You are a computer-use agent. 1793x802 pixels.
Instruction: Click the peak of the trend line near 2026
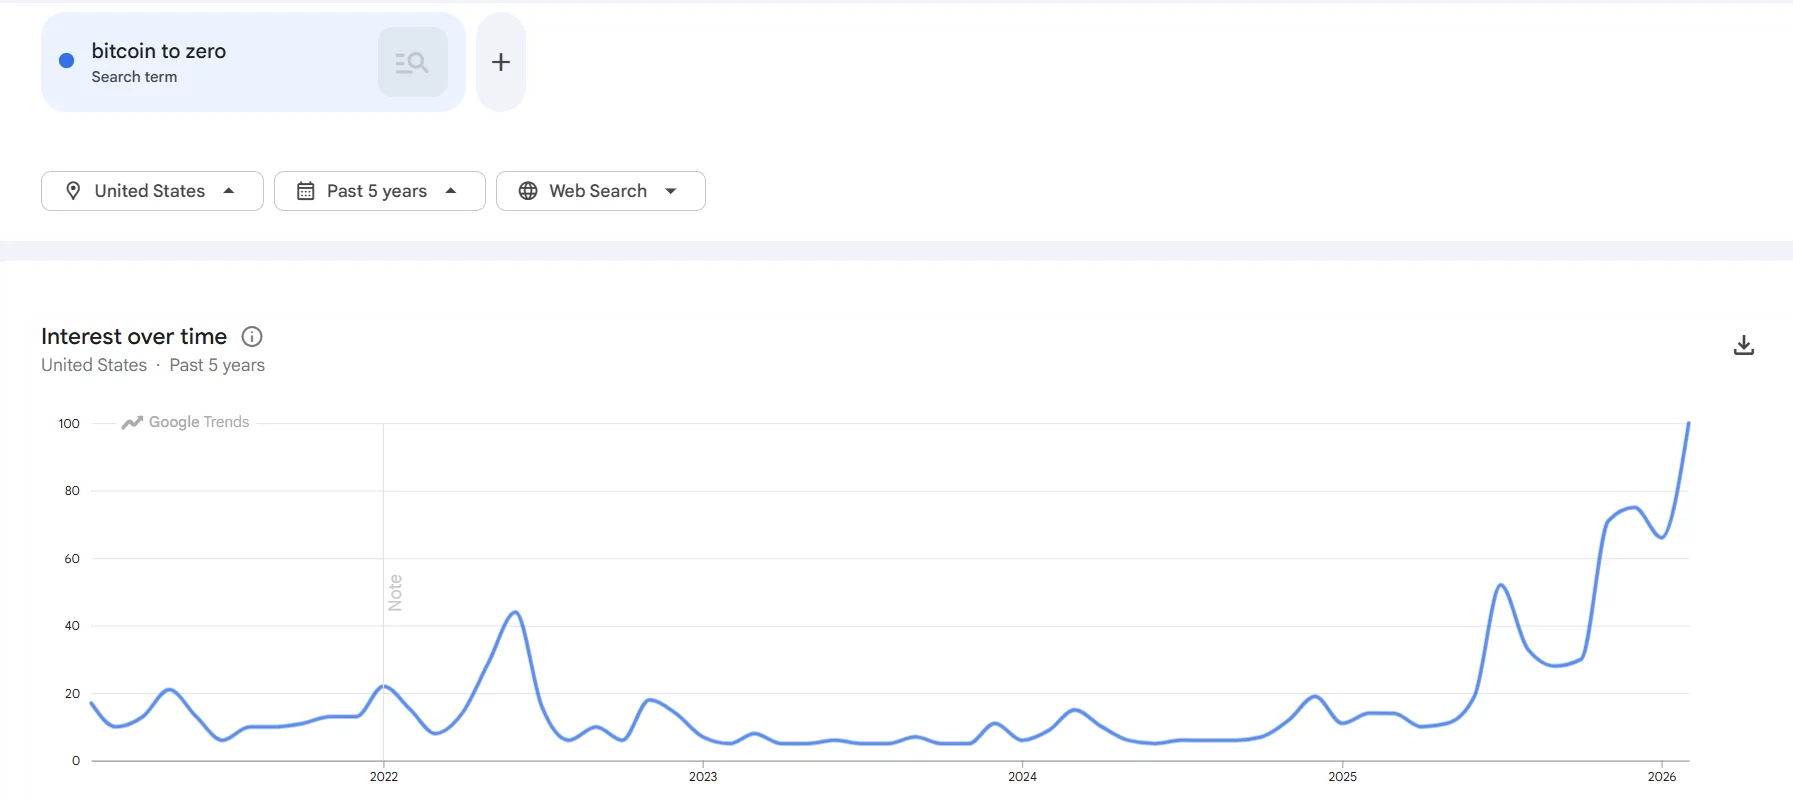1688,425
